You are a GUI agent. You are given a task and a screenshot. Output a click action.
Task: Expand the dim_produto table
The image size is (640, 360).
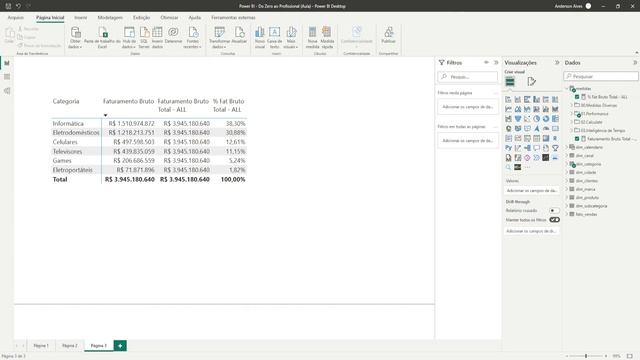(567, 197)
